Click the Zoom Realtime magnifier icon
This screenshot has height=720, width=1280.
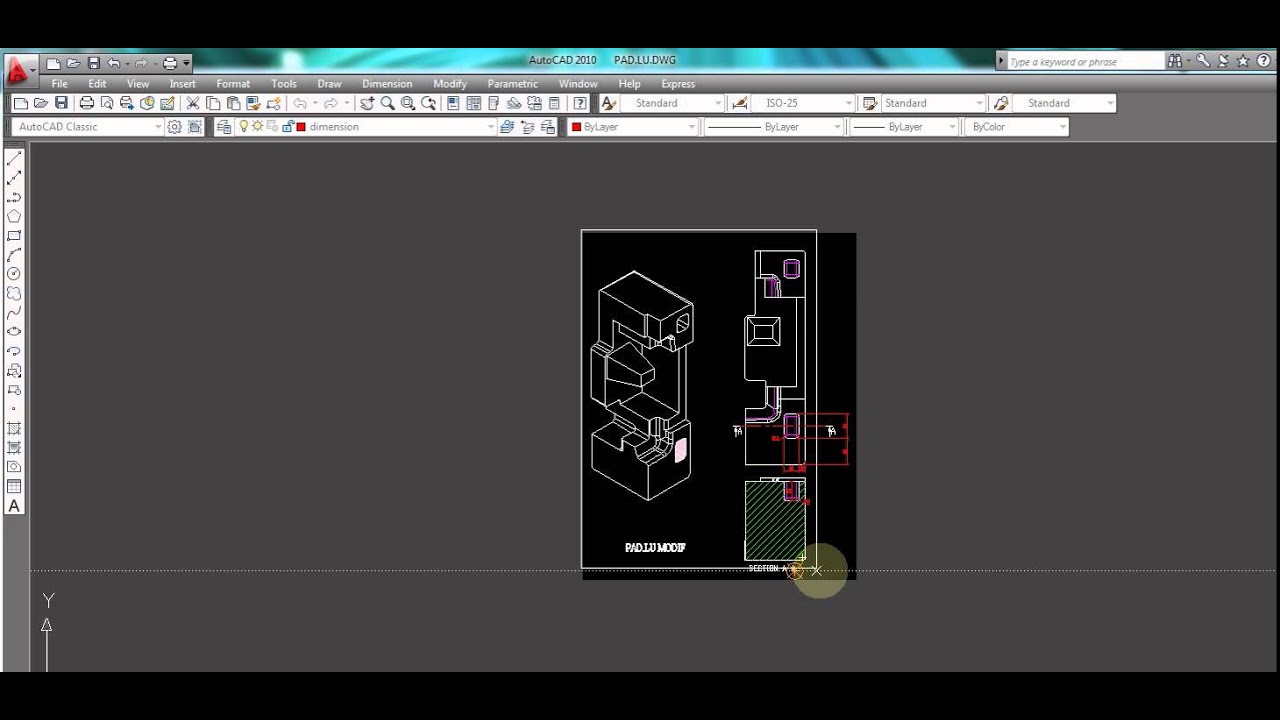pos(387,103)
